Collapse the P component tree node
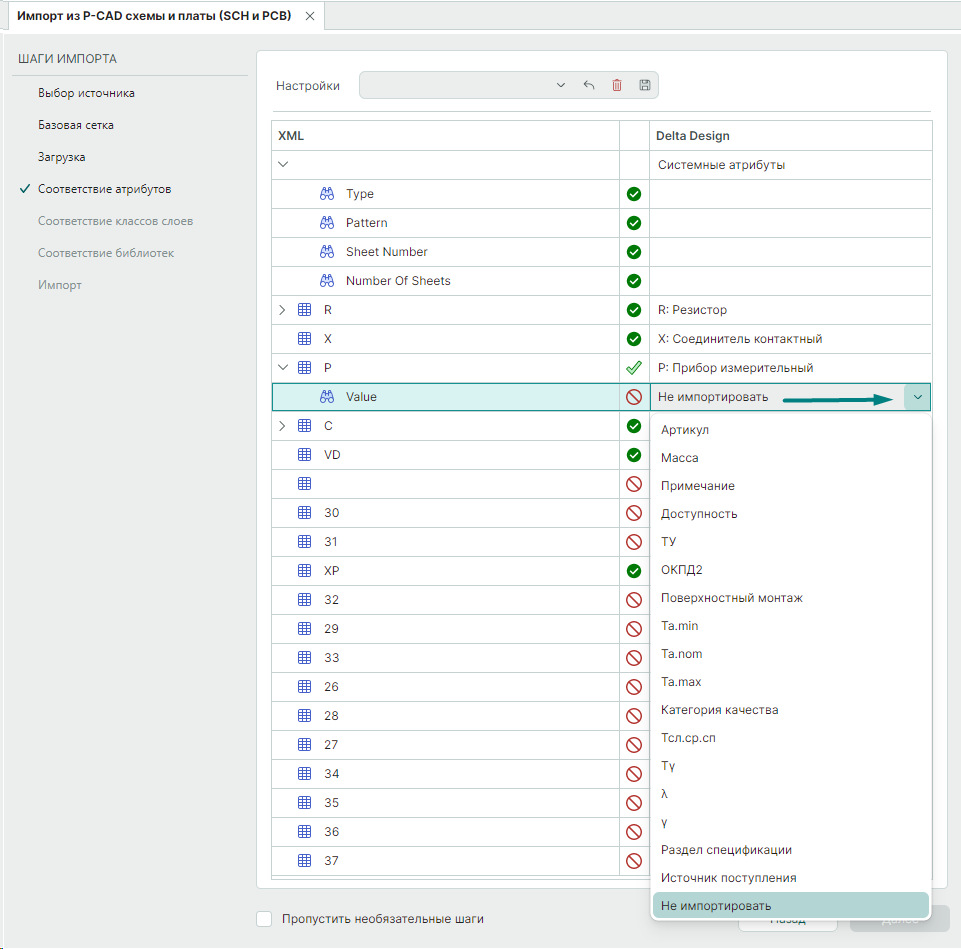This screenshot has height=949, width=961. pos(282,368)
